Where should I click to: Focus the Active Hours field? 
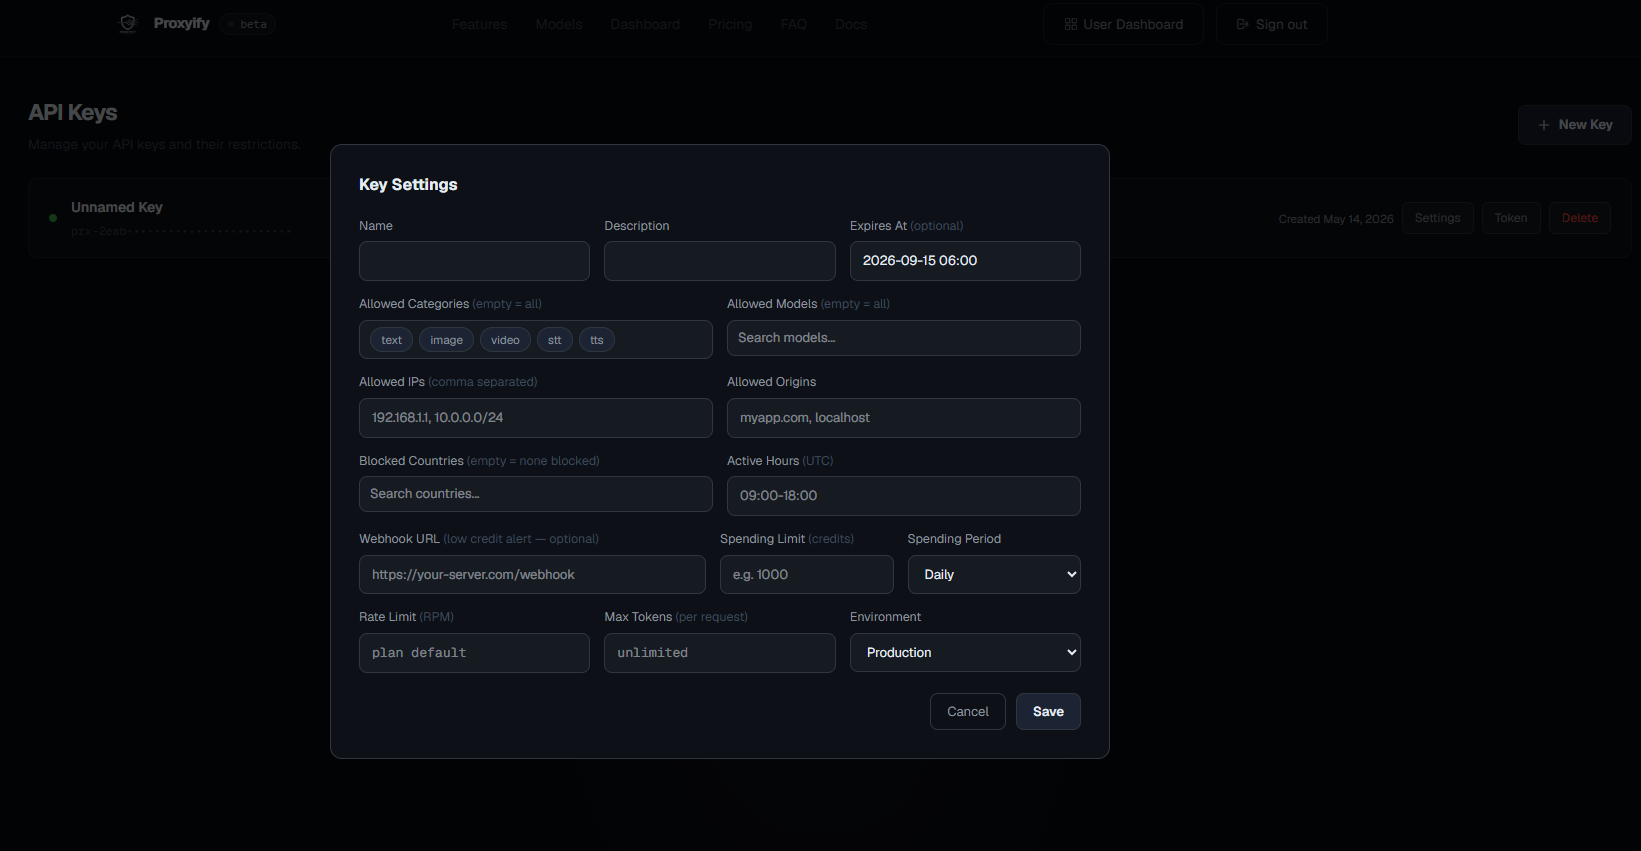904,496
